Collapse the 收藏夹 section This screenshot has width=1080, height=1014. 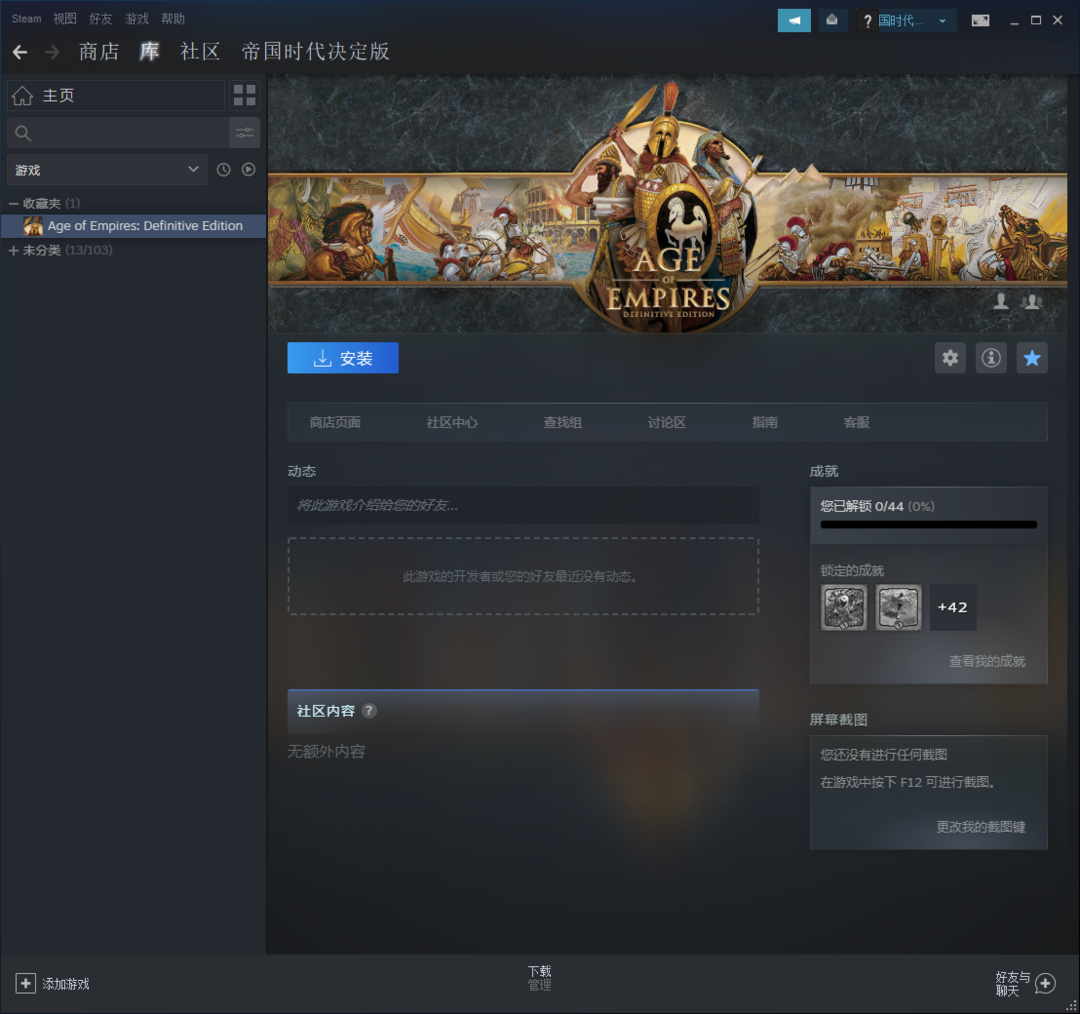click(x=14, y=203)
